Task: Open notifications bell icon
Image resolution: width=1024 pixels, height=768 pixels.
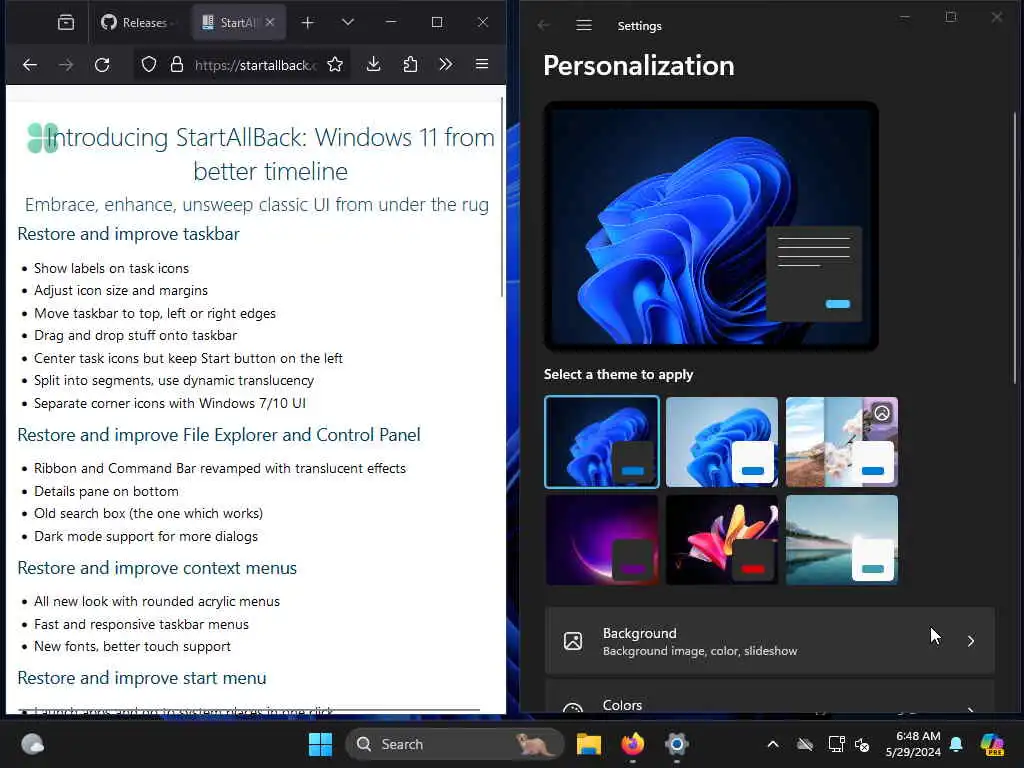Action: tap(956, 744)
